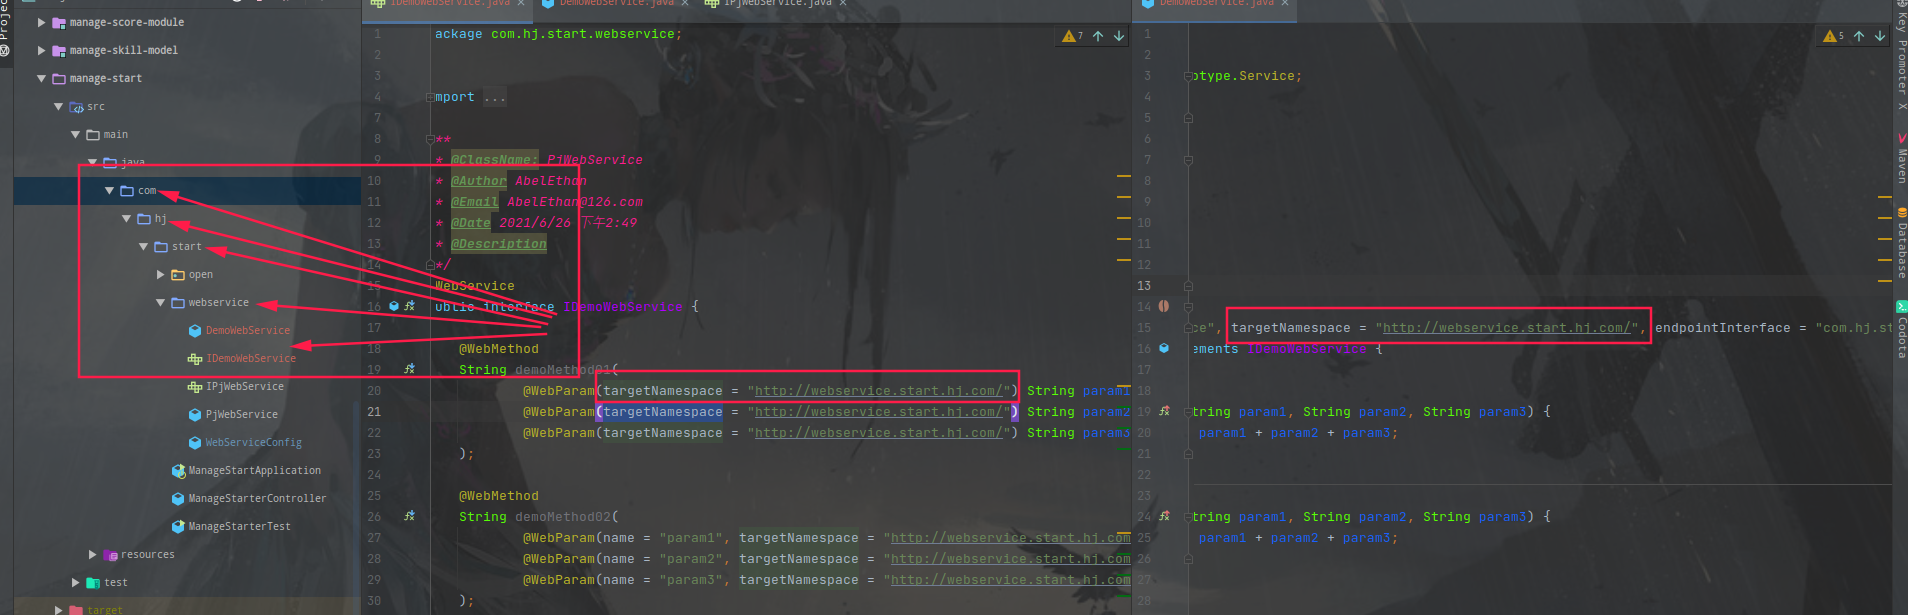Click the ManageStartApplication file icon in tree
The width and height of the screenshot is (1908, 615).
click(178, 470)
